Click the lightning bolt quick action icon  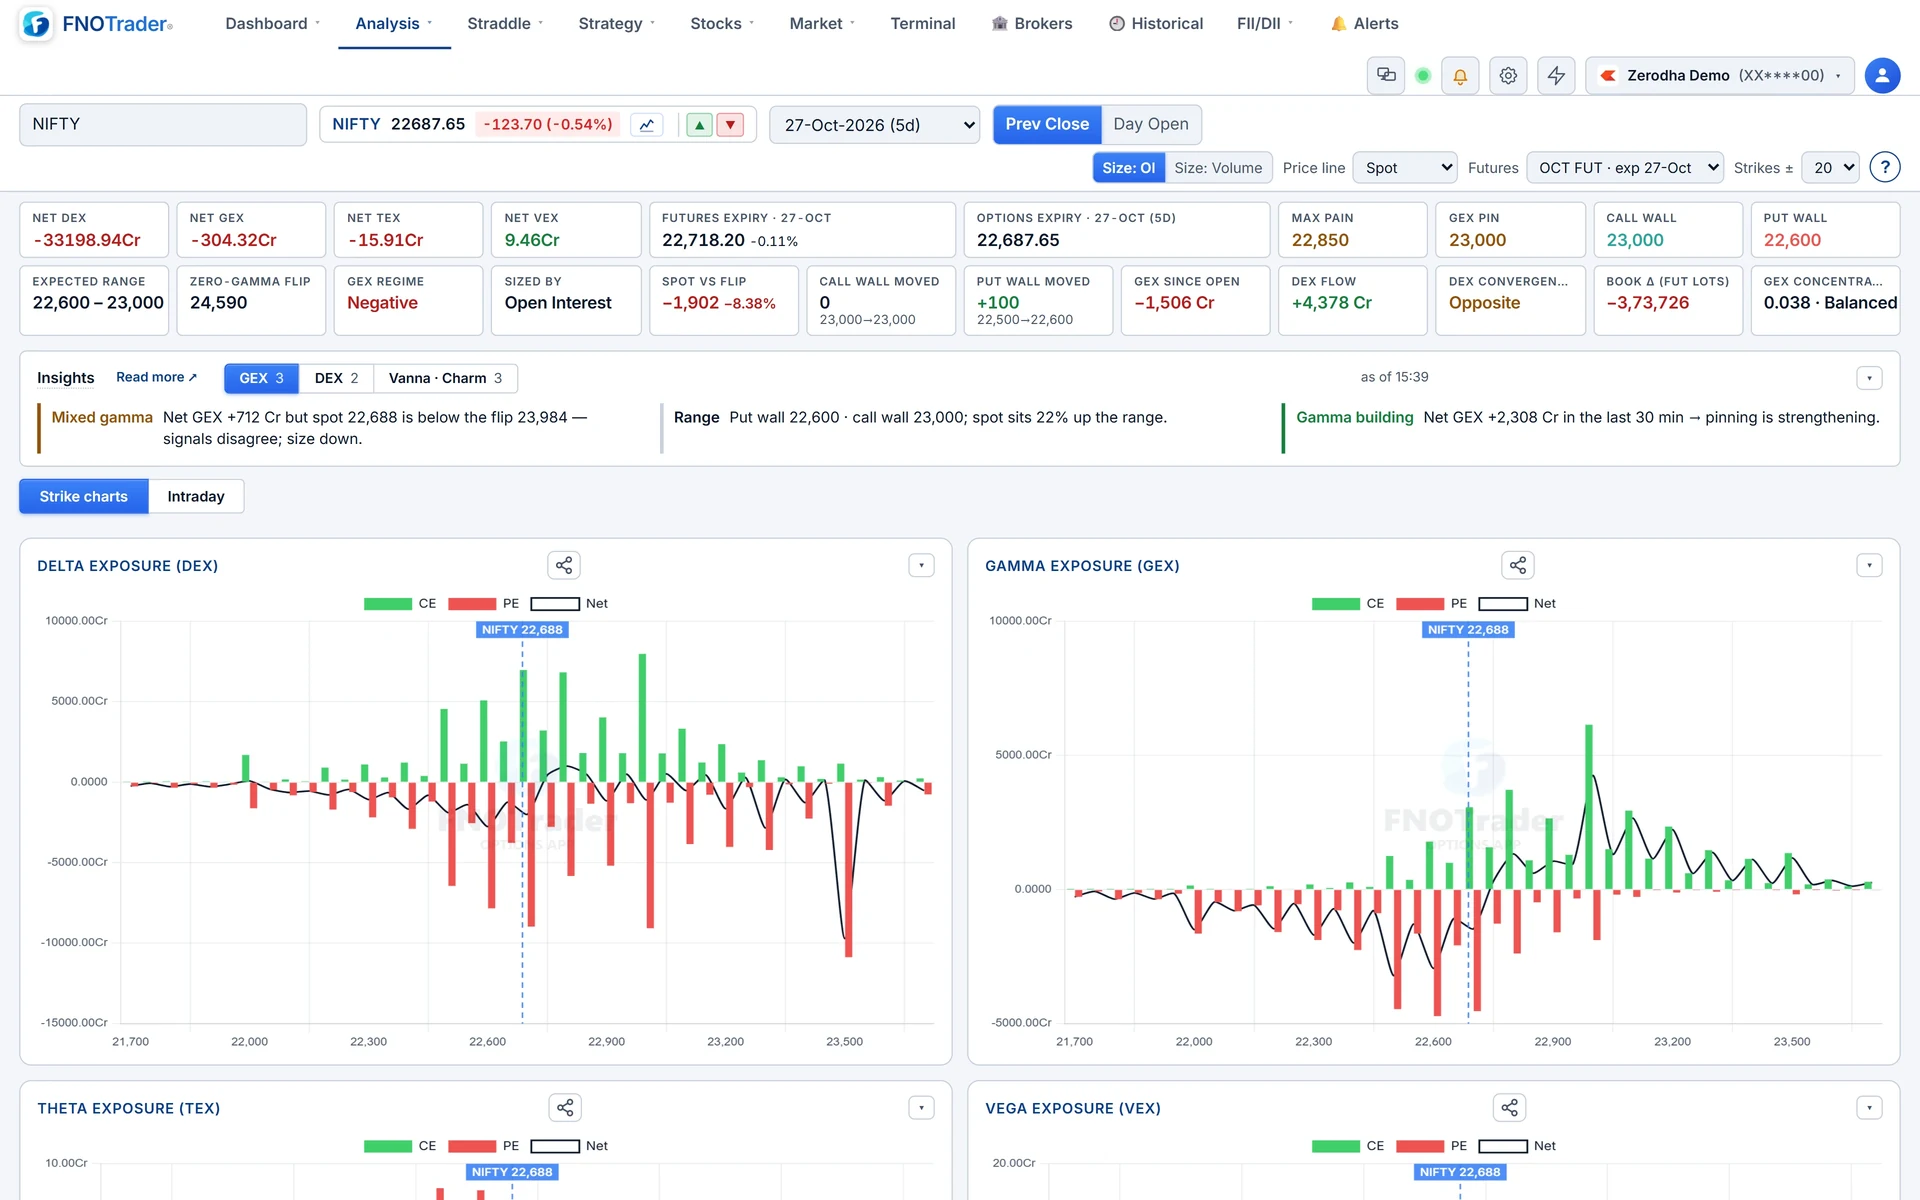coord(1556,75)
